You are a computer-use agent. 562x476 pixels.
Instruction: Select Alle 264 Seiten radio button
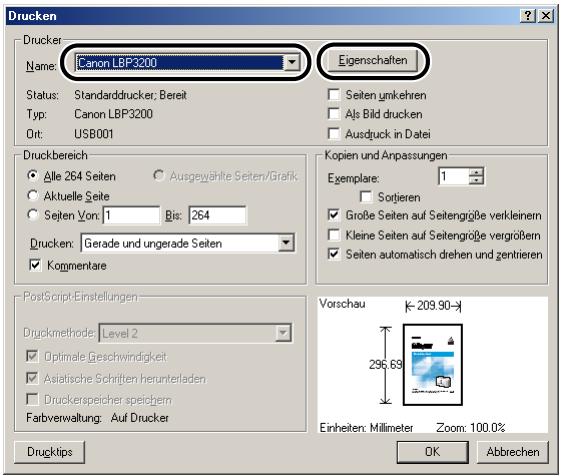(x=33, y=176)
